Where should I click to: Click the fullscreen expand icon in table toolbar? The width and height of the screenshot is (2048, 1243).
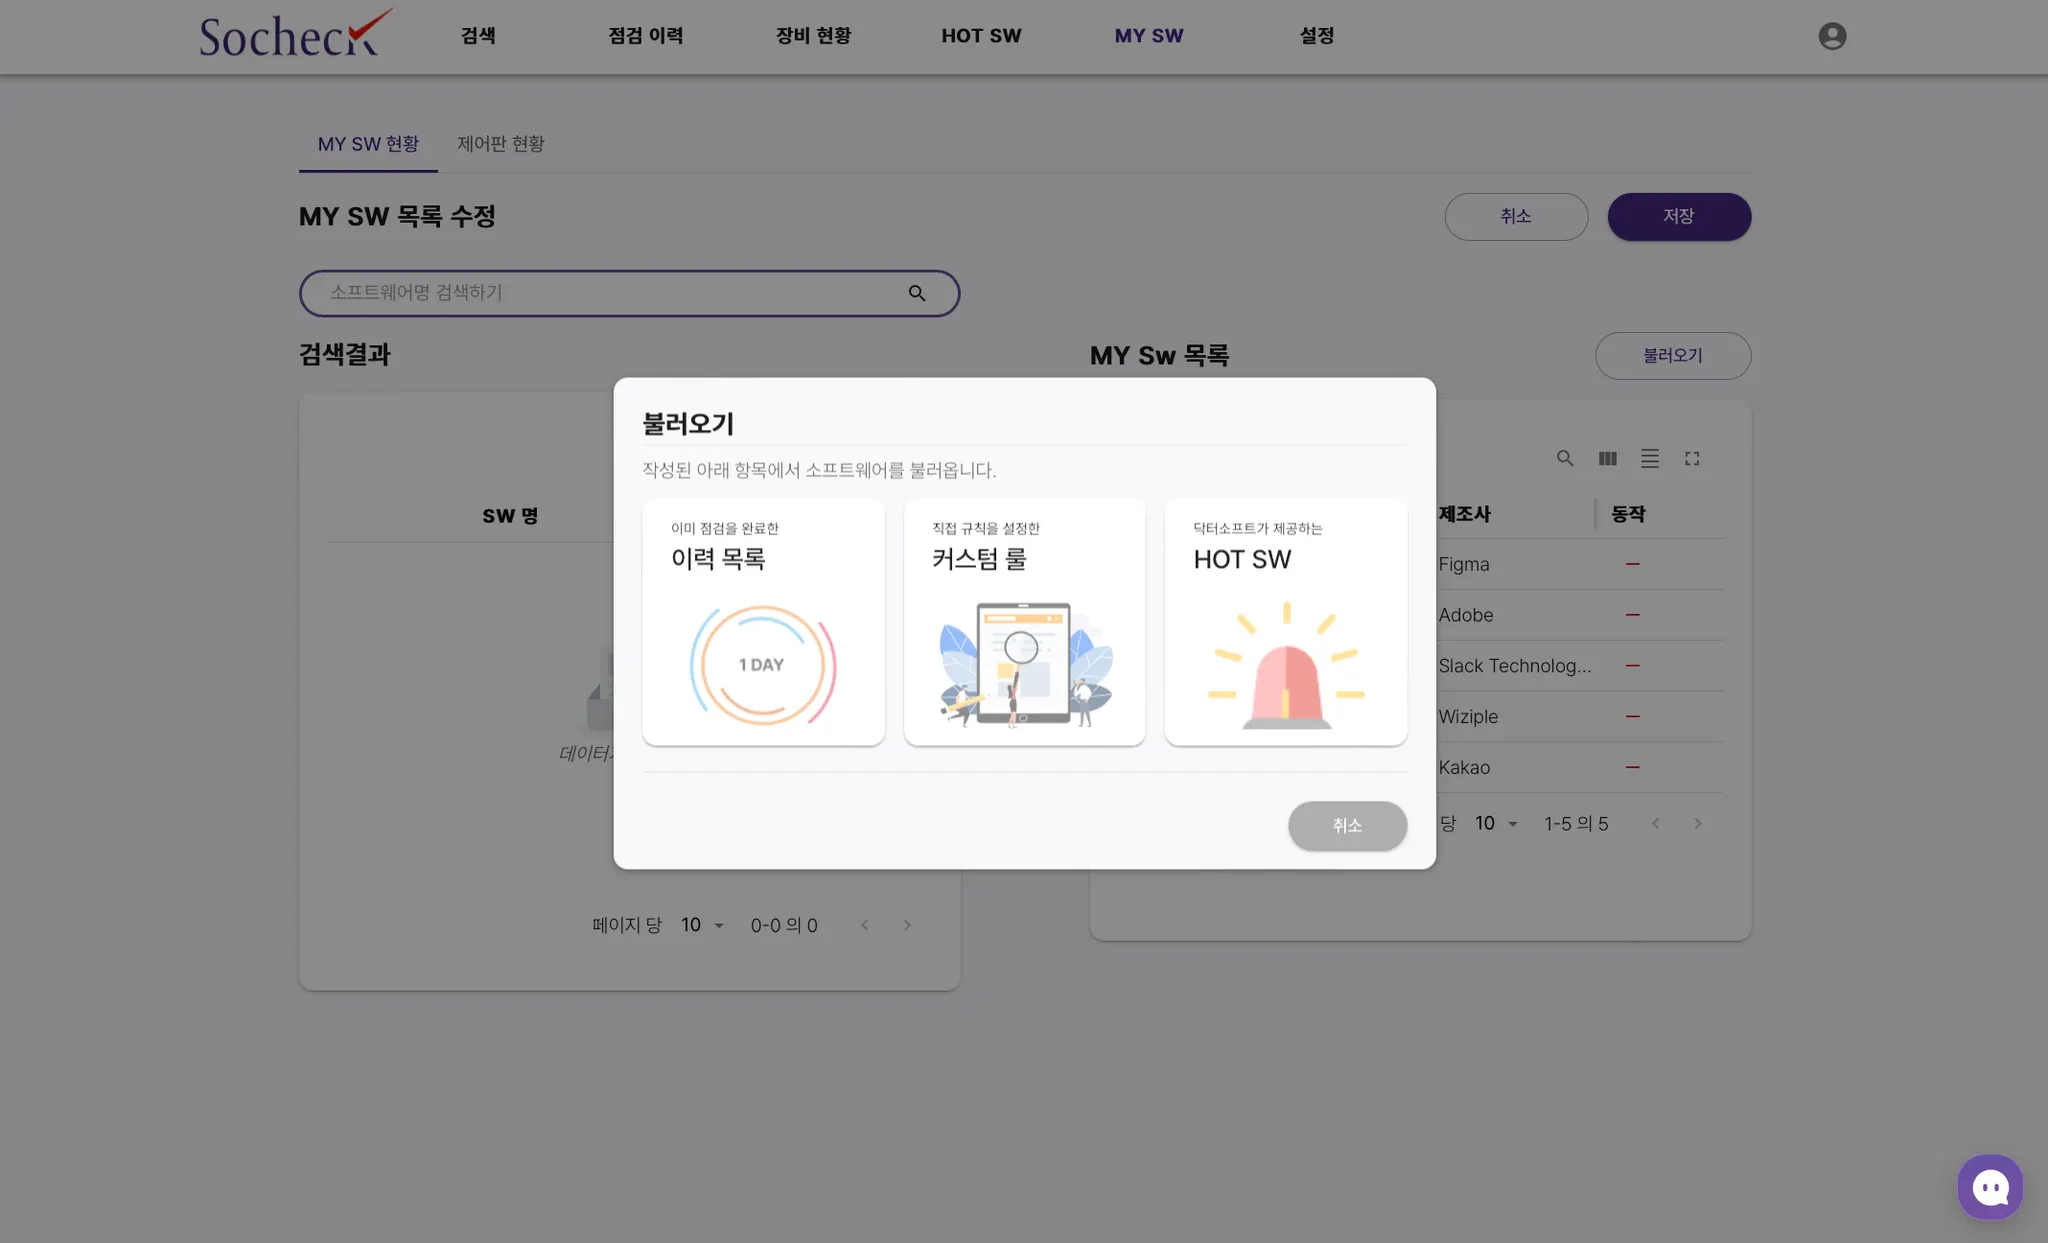coord(1692,458)
